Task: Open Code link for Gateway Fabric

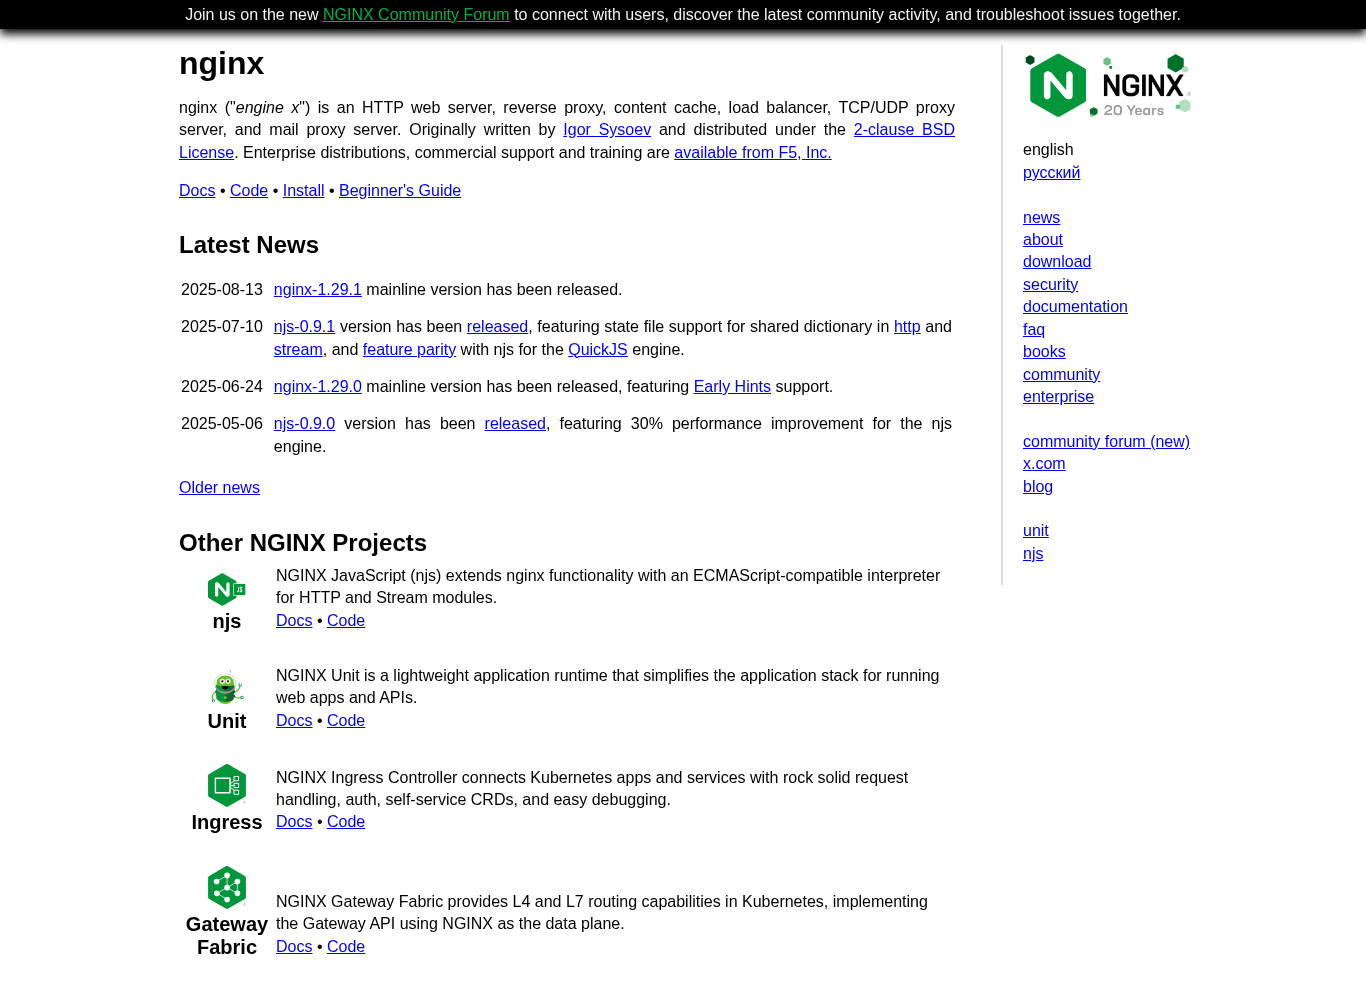Action: (x=346, y=947)
